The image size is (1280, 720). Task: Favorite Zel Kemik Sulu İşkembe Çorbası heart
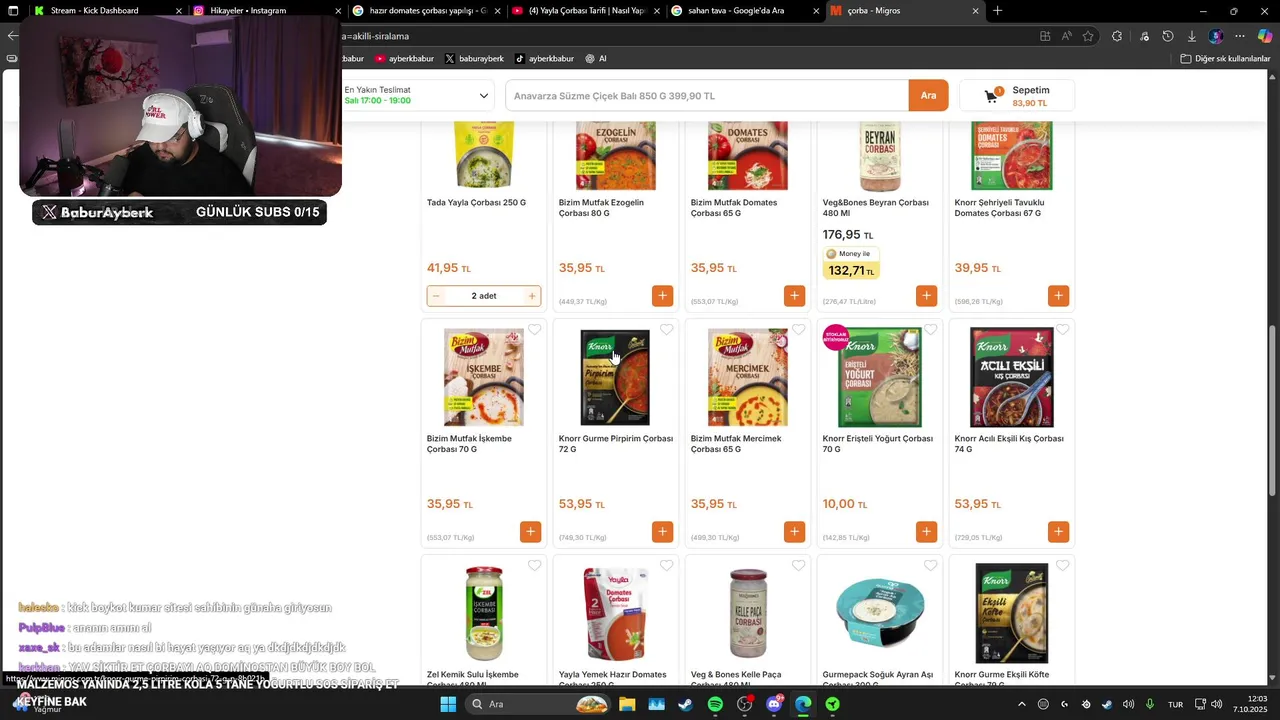pyautogui.click(x=534, y=566)
